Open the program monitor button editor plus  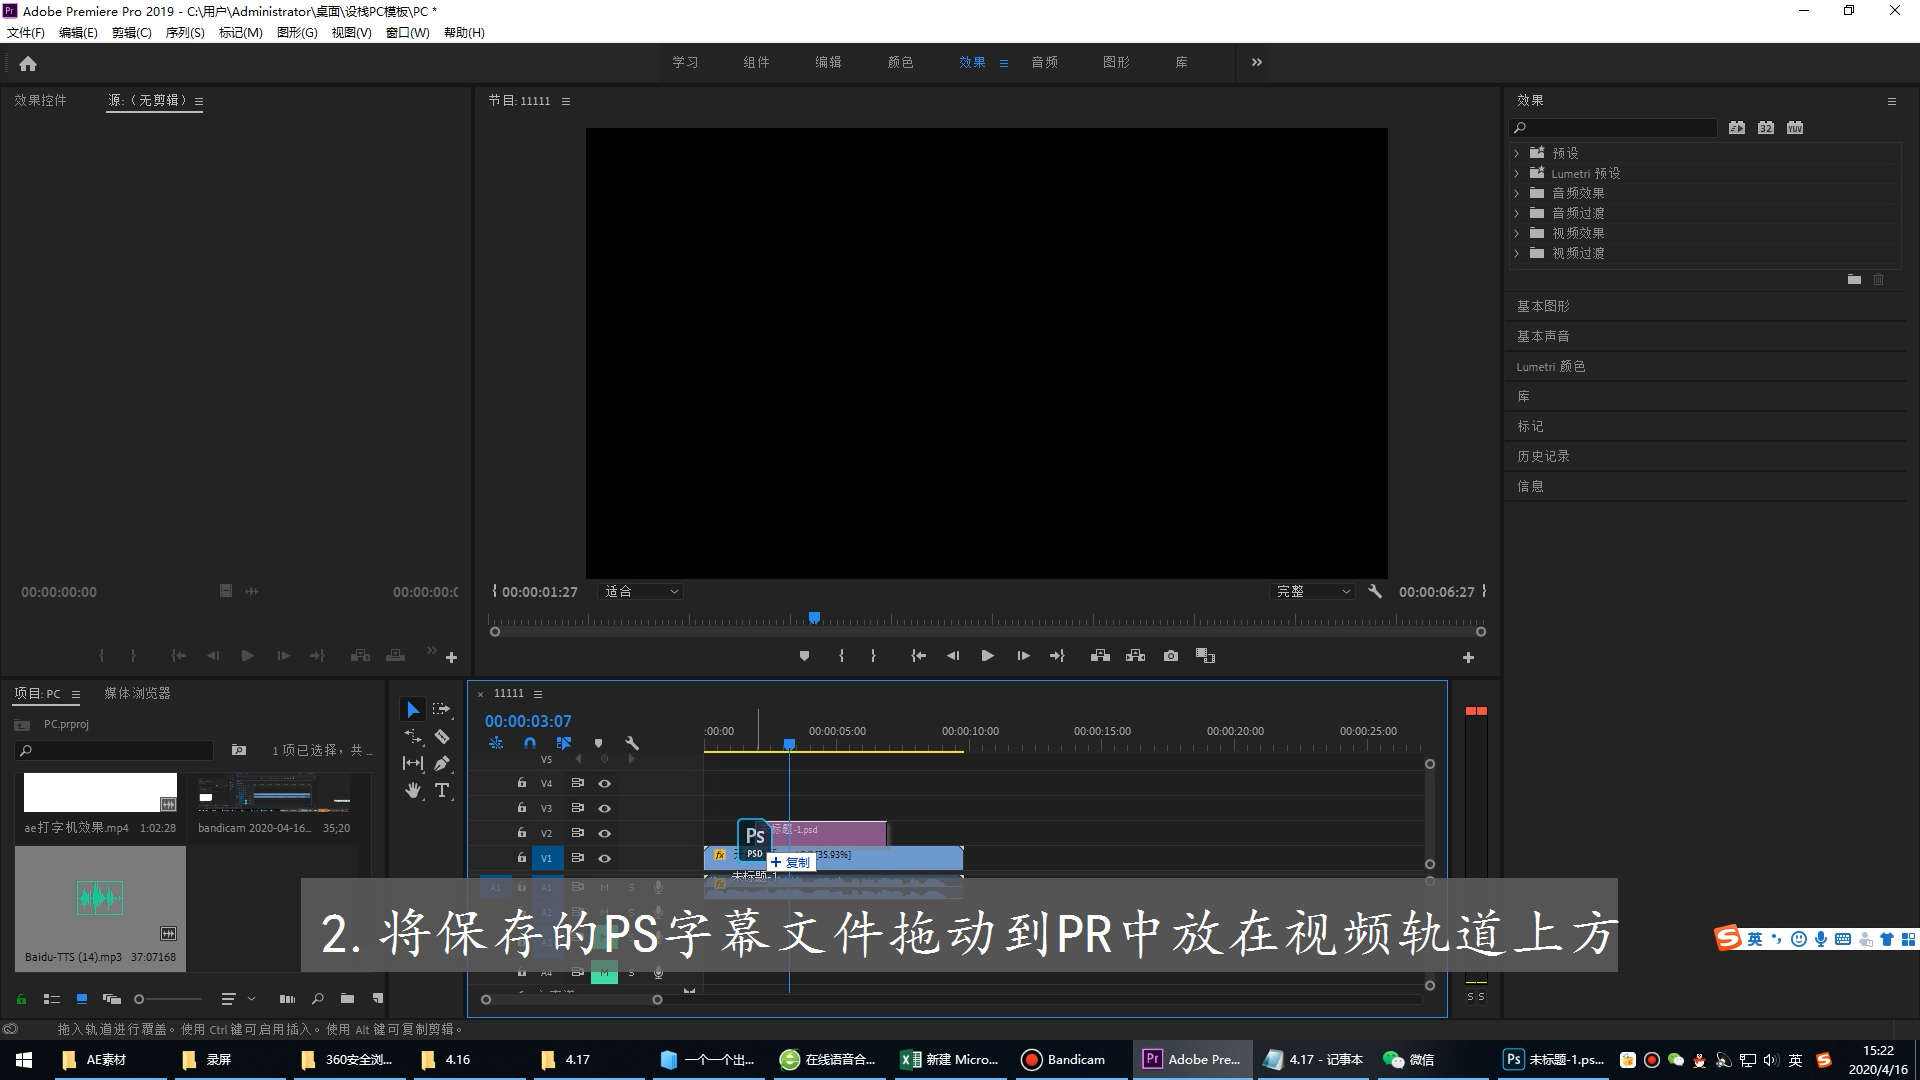pyautogui.click(x=1468, y=657)
